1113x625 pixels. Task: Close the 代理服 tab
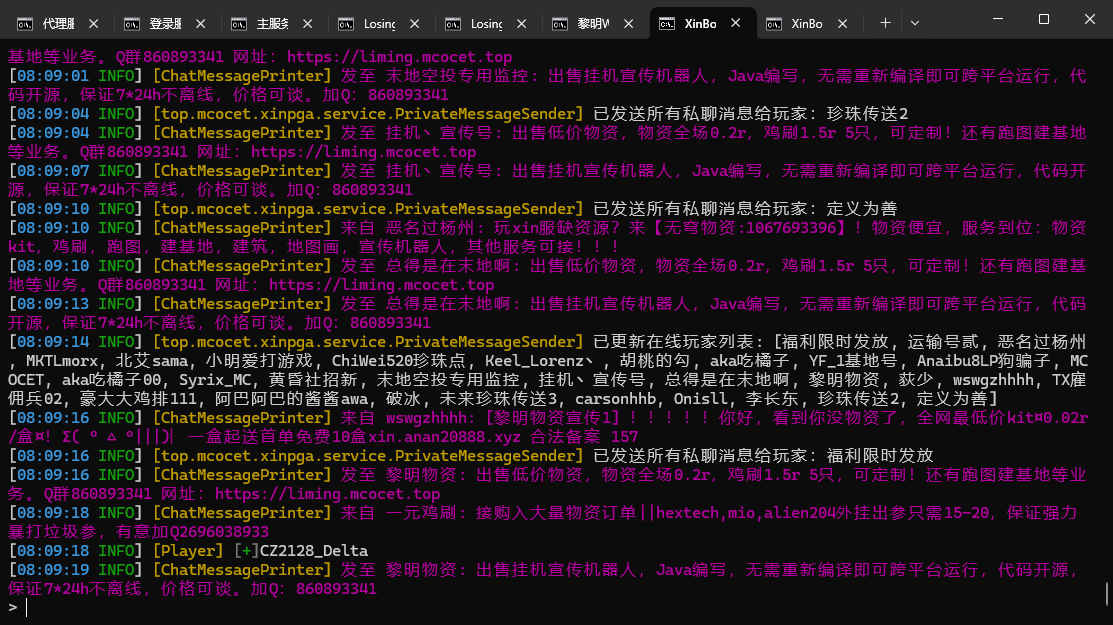[x=94, y=22]
